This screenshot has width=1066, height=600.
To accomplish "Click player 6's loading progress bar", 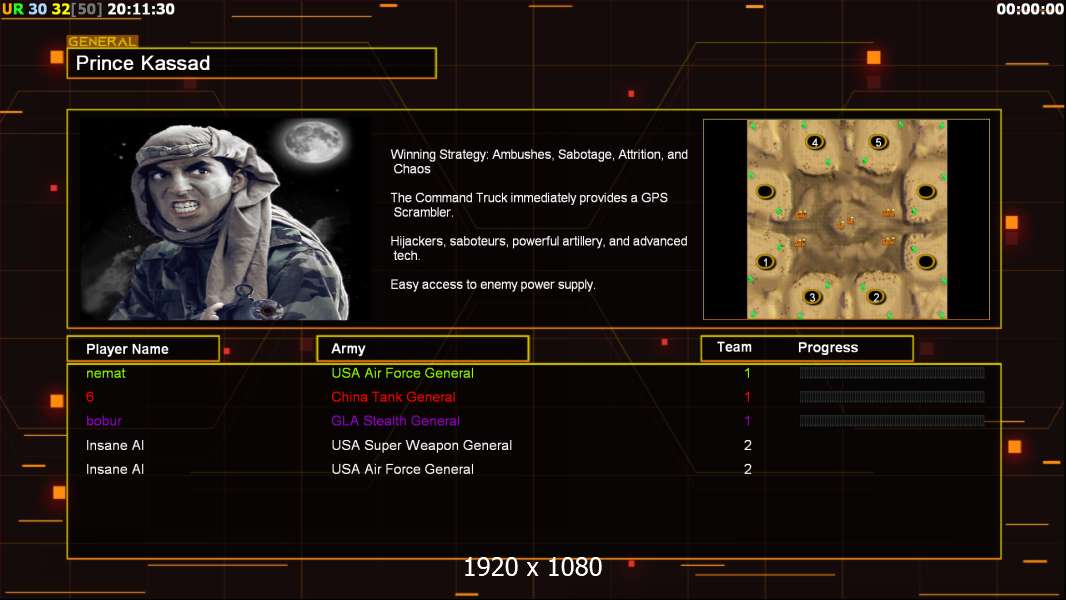I will pos(892,397).
